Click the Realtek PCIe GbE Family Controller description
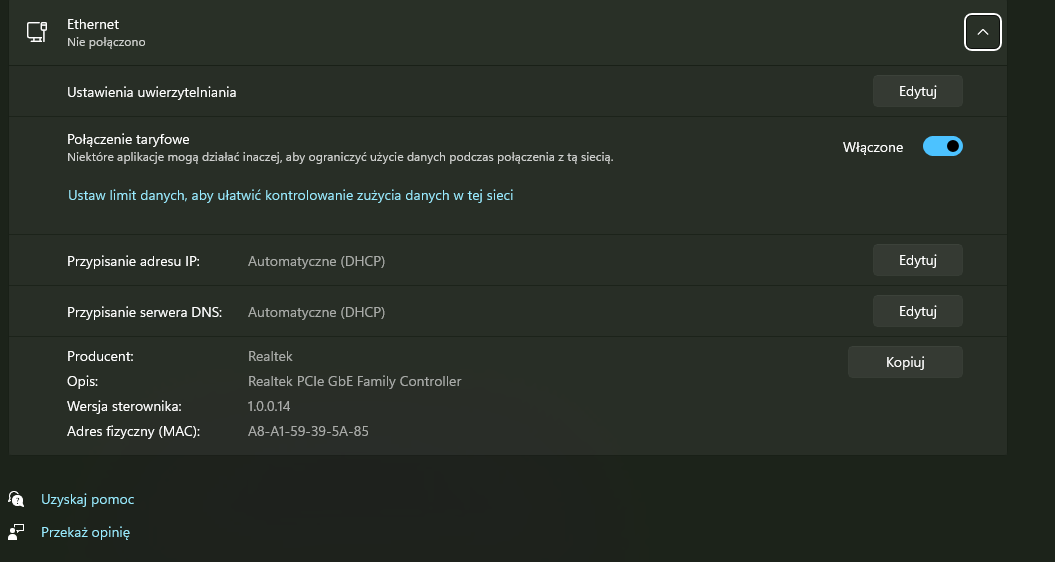The image size is (1055, 562). 354,381
